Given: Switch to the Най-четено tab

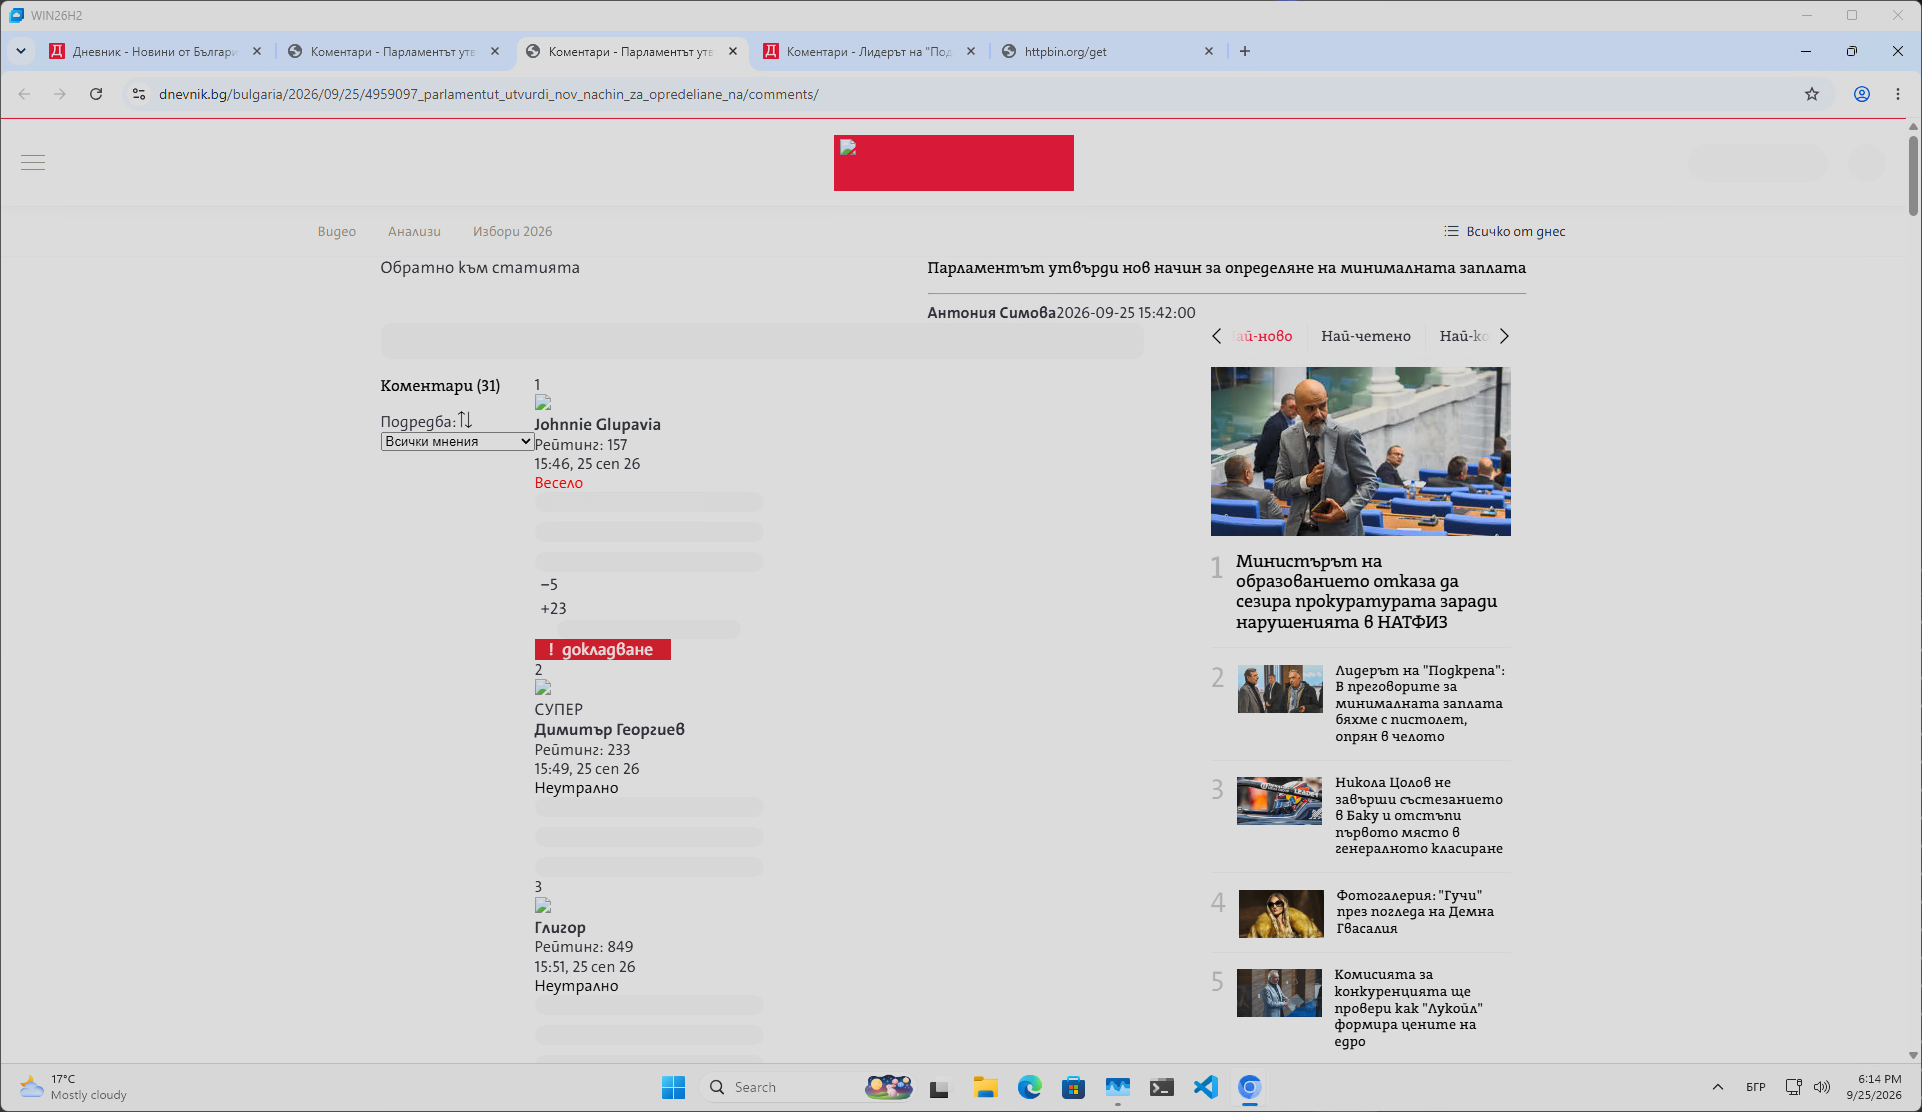Looking at the screenshot, I should pyautogui.click(x=1366, y=336).
